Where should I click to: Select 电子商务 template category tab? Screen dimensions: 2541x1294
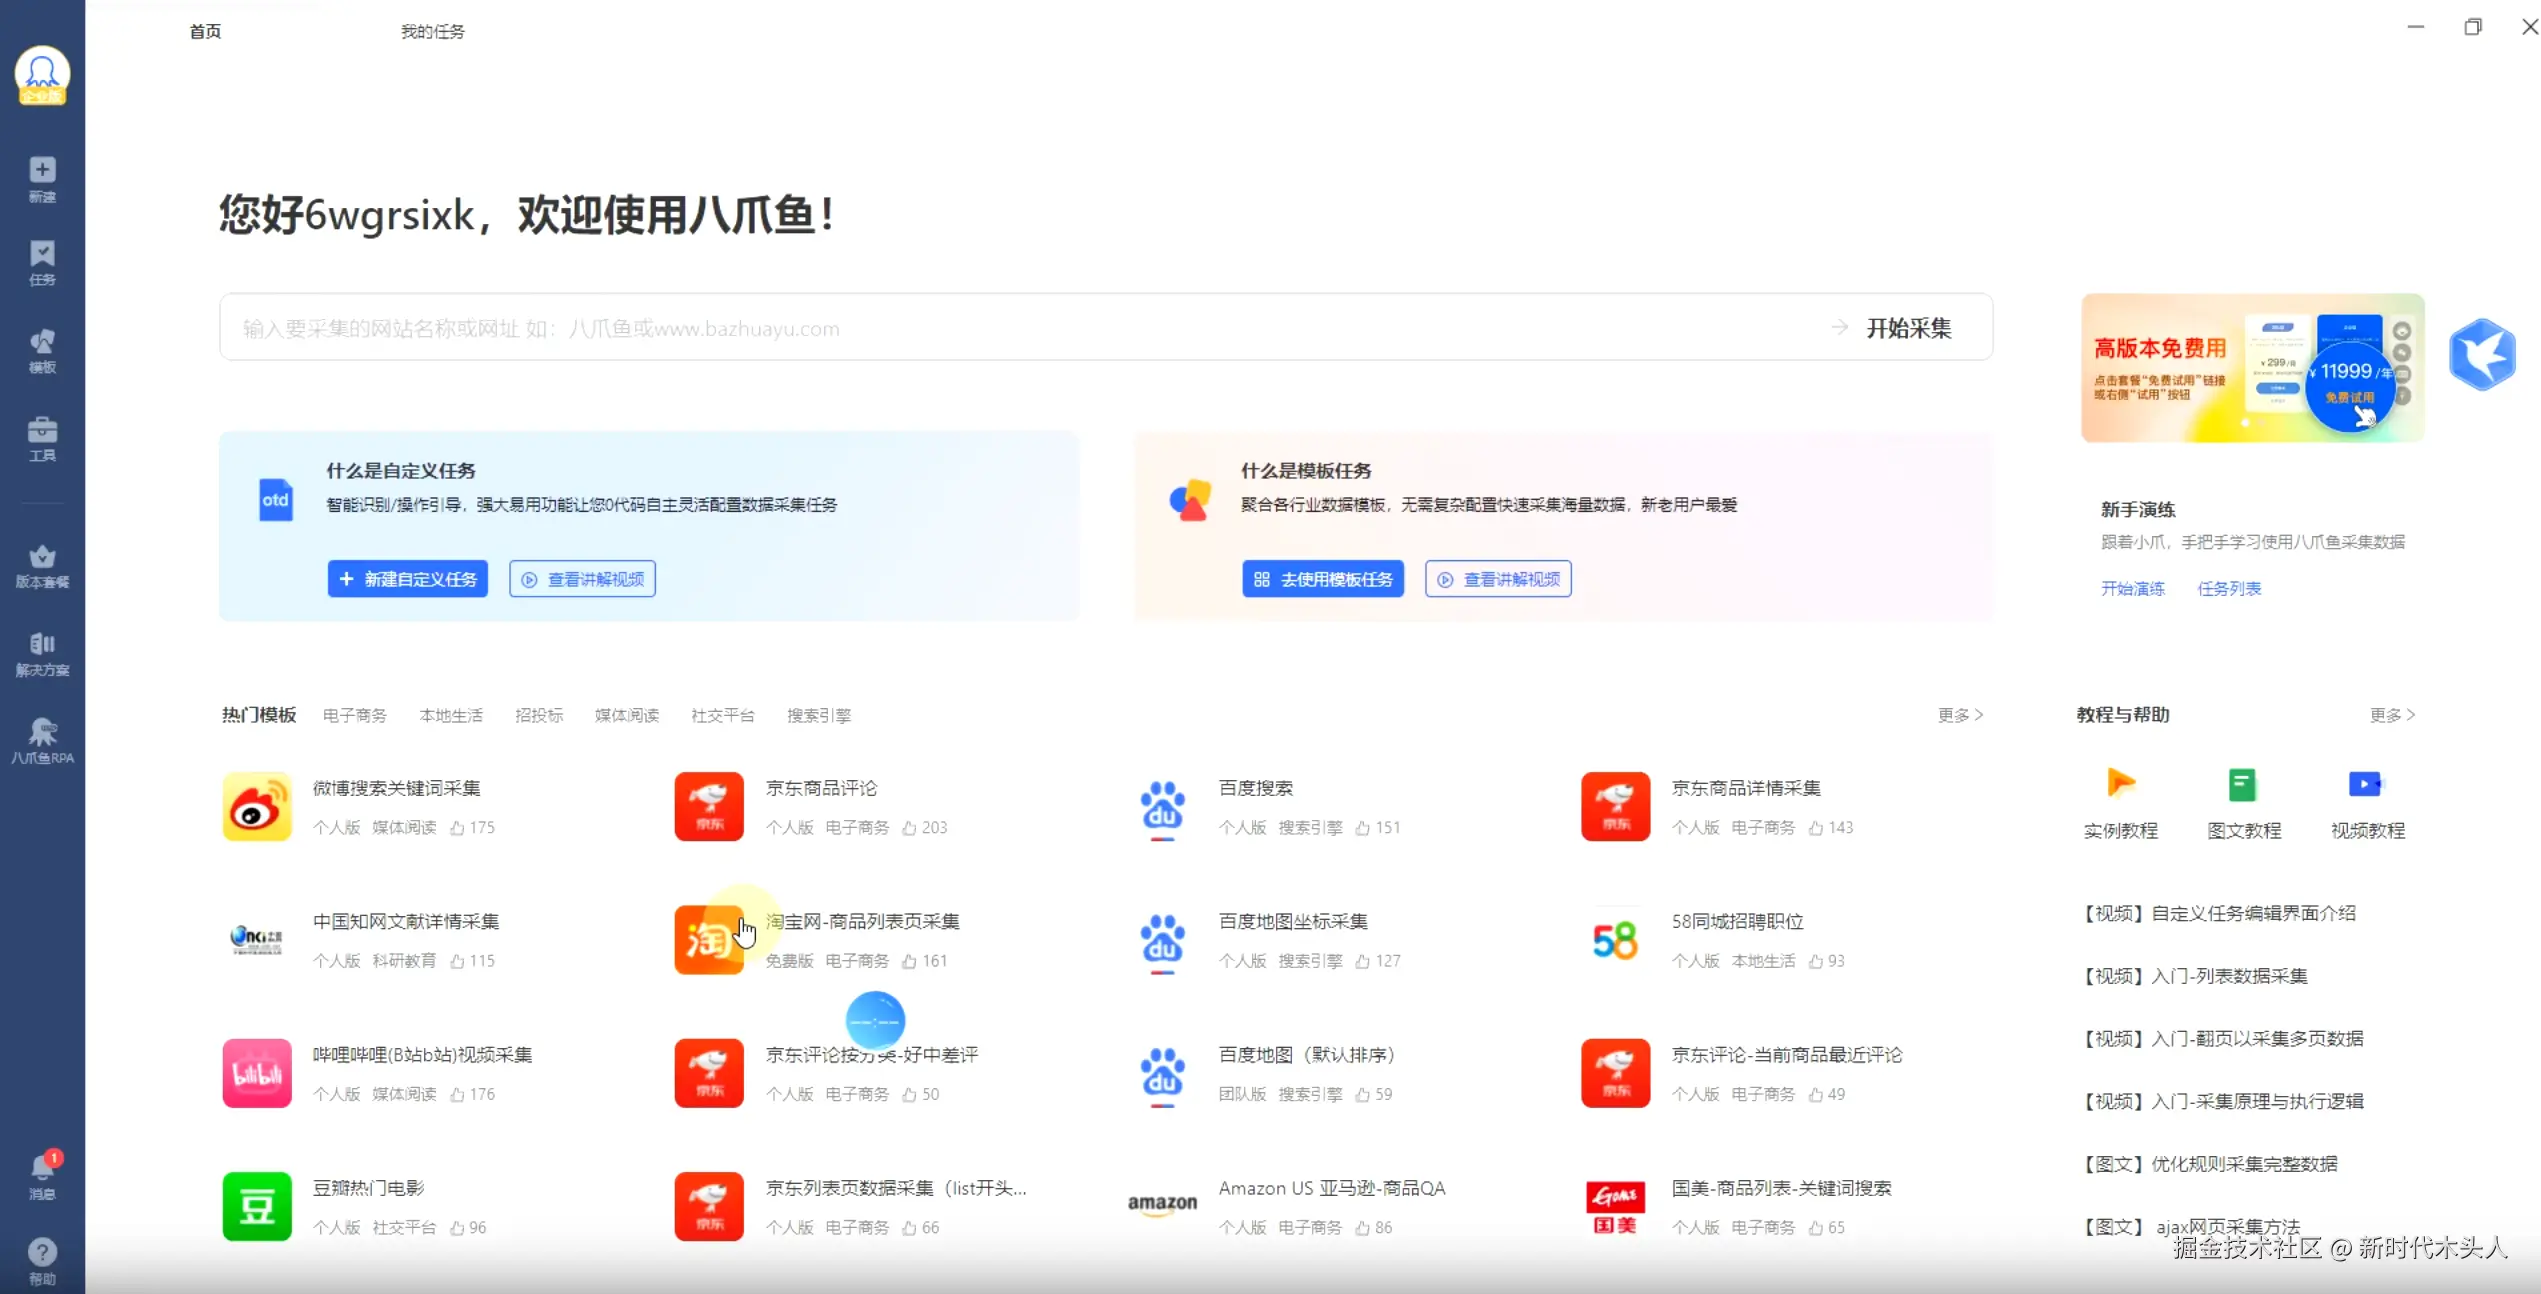(x=355, y=716)
